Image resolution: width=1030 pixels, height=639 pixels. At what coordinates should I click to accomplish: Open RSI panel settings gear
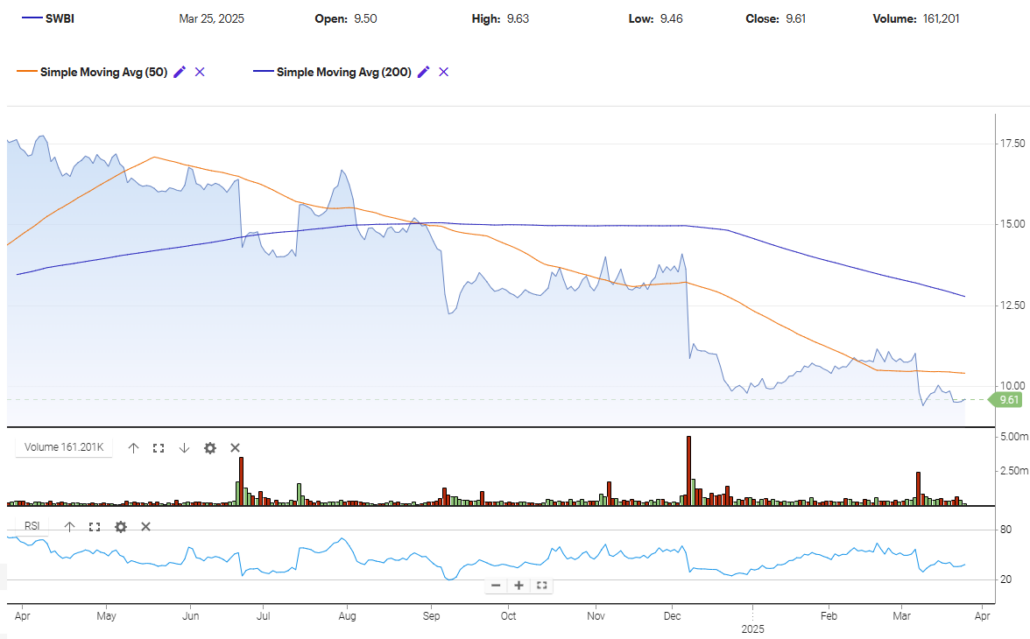click(120, 527)
